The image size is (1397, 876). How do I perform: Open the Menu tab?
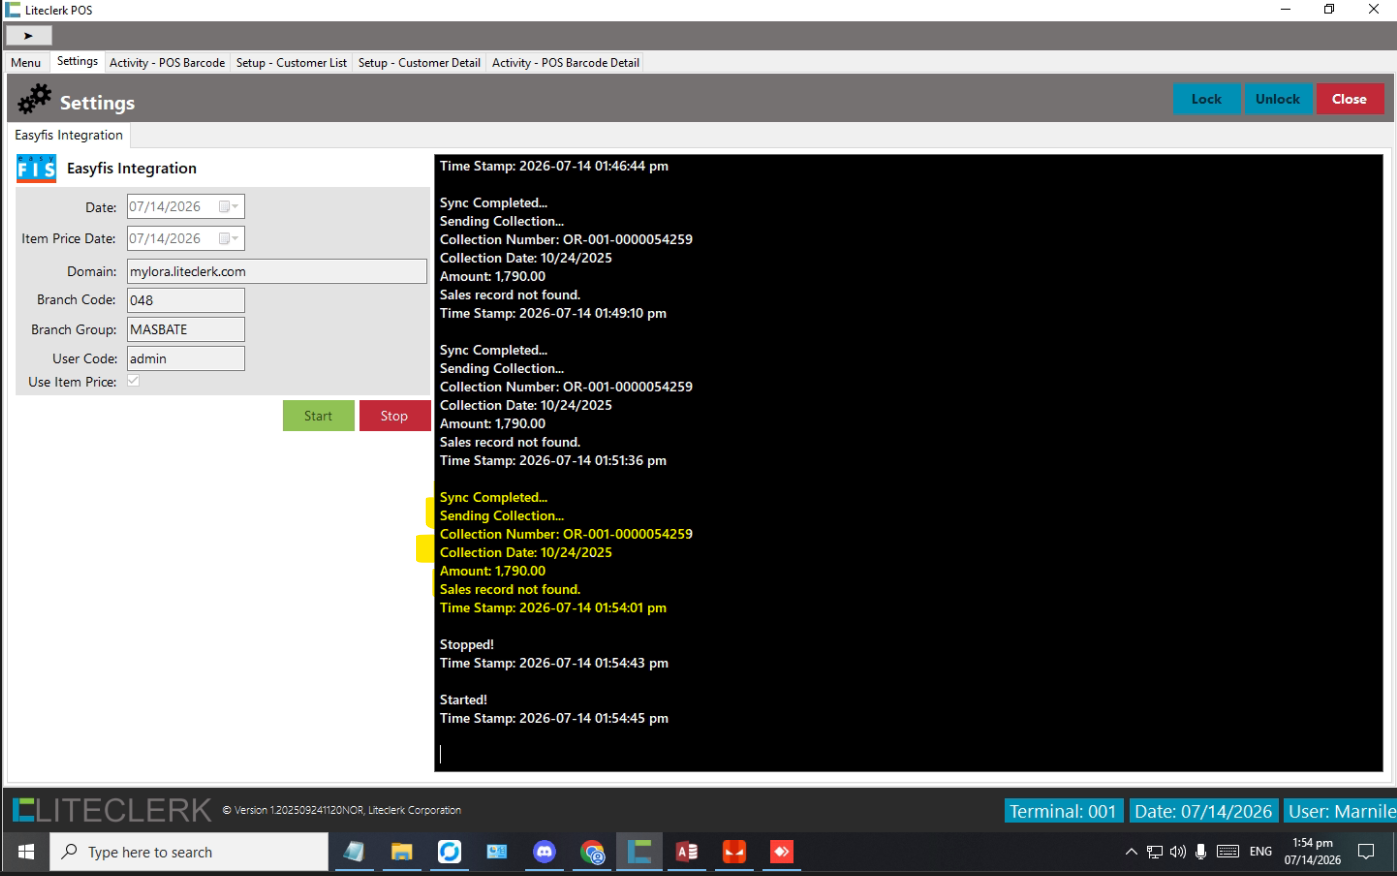click(x=26, y=62)
